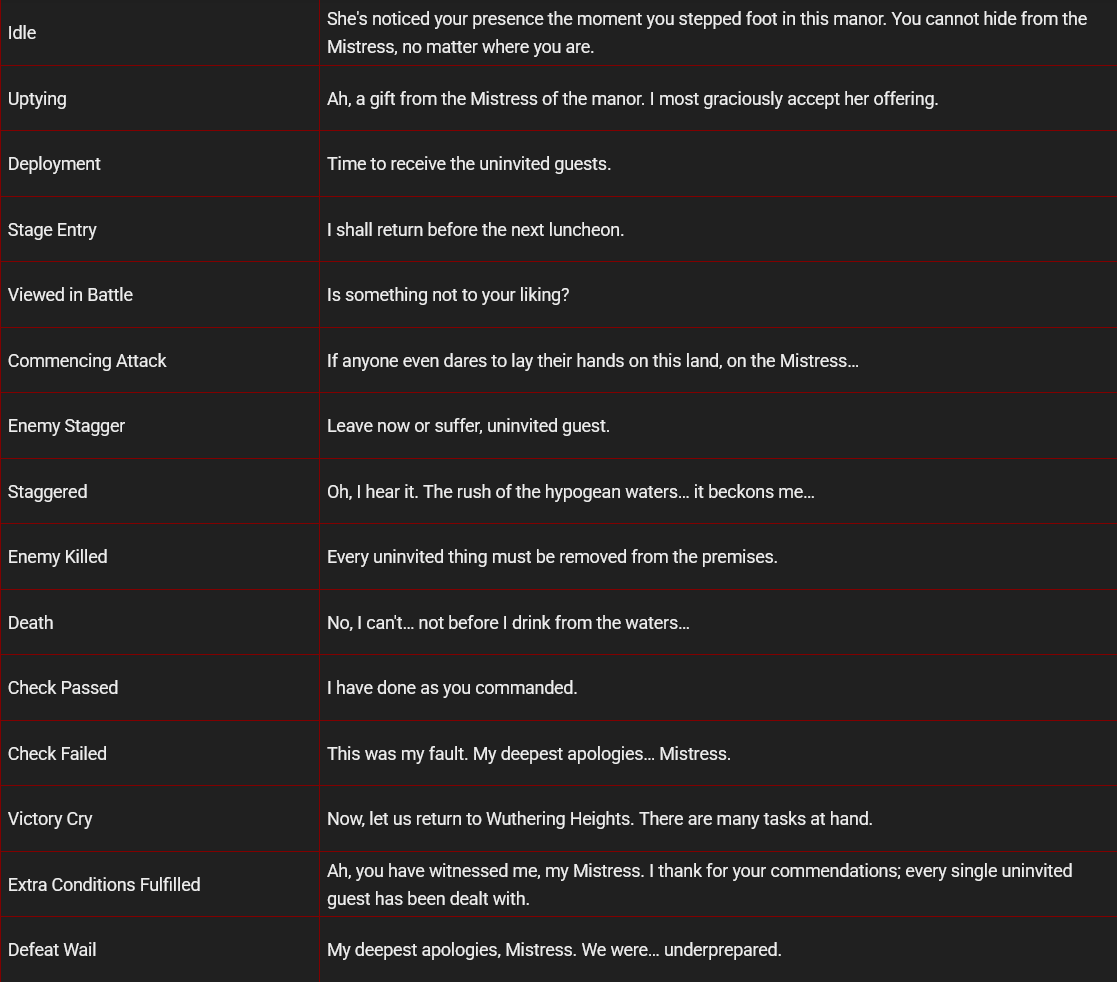Image resolution: width=1117 pixels, height=982 pixels.
Task: Select the Check Failed label
Action: coord(57,753)
